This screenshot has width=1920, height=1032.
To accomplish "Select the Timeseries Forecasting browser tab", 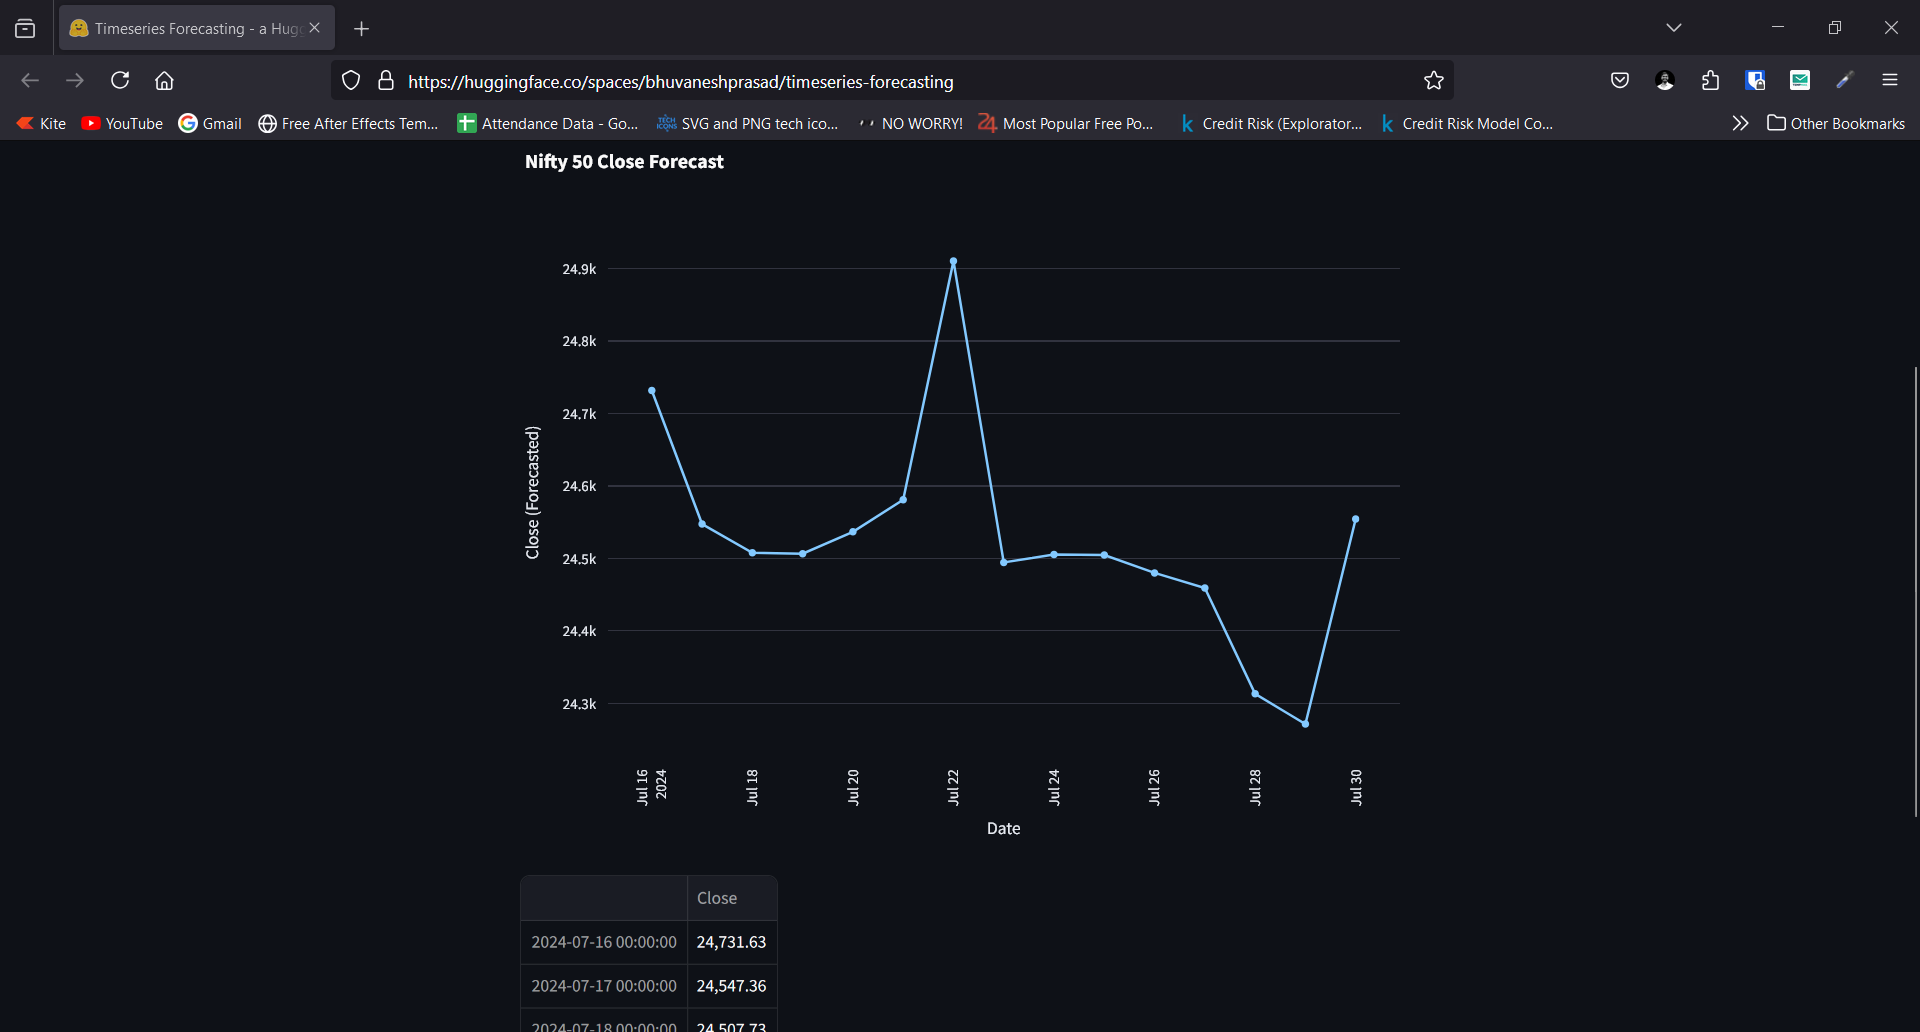I will point(197,28).
